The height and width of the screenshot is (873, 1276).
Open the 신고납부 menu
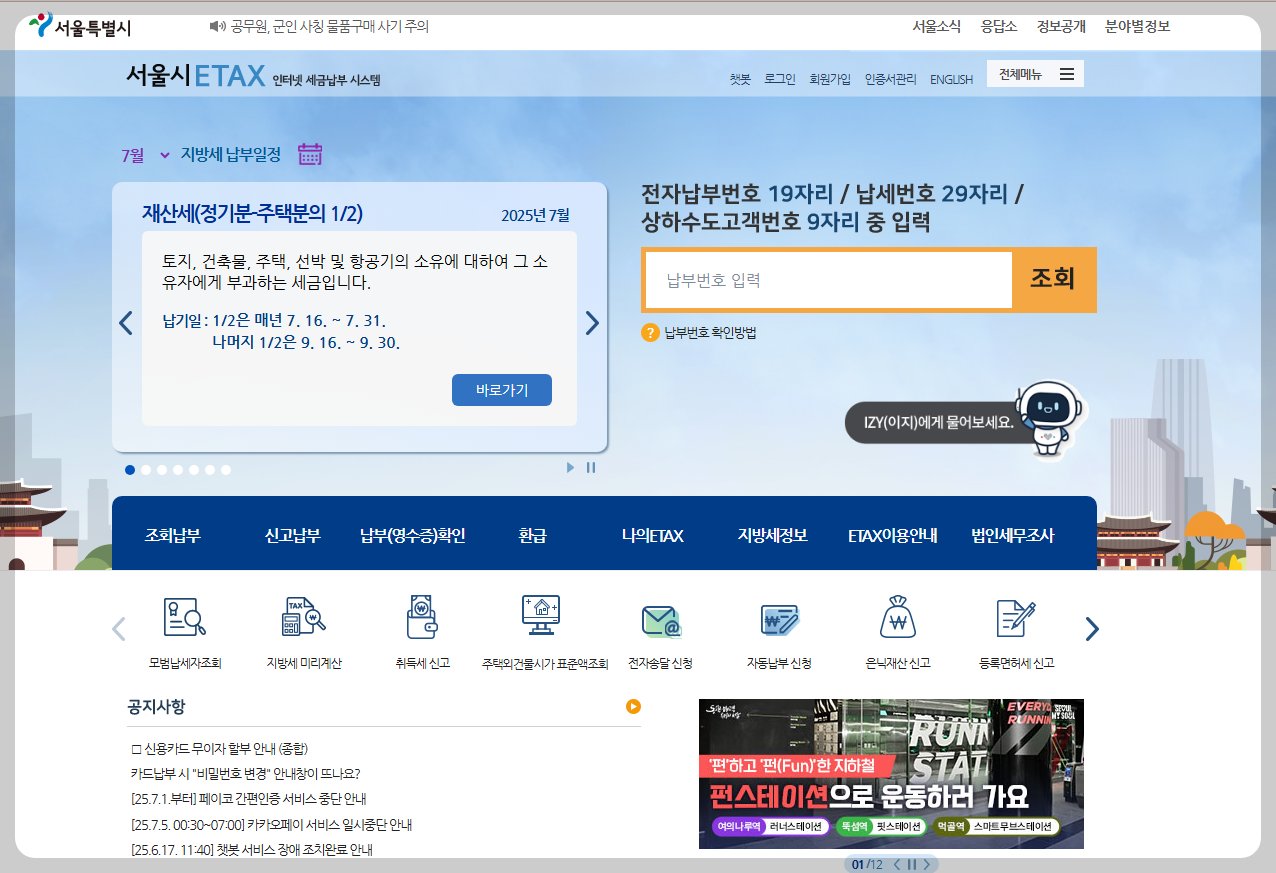click(x=293, y=535)
